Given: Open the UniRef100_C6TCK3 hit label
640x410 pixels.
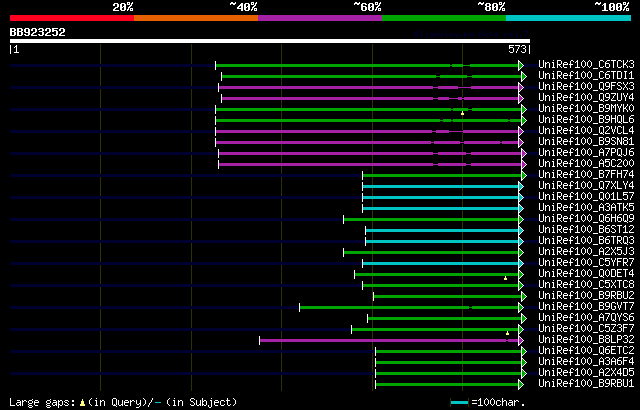Looking at the screenshot, I should 586,64.
